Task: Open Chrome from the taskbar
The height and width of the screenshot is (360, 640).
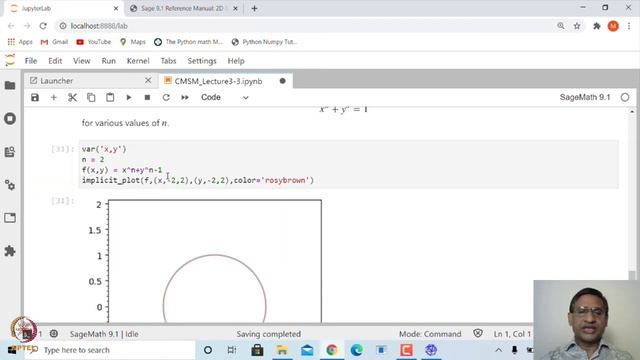Action: tap(331, 350)
